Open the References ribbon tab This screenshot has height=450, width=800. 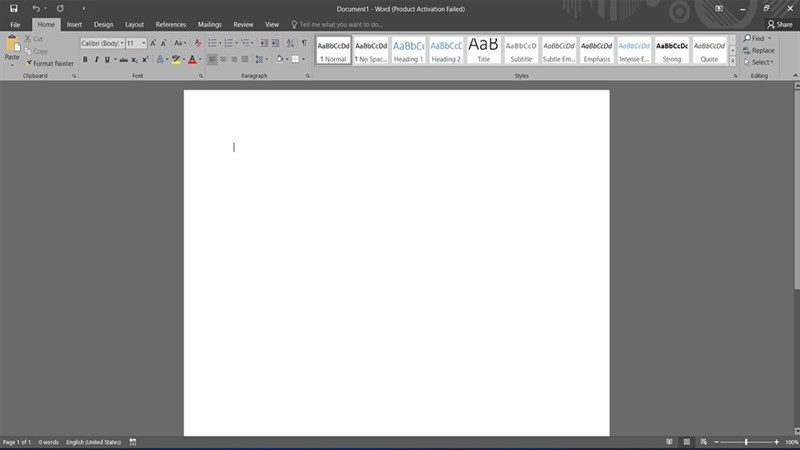click(171, 24)
